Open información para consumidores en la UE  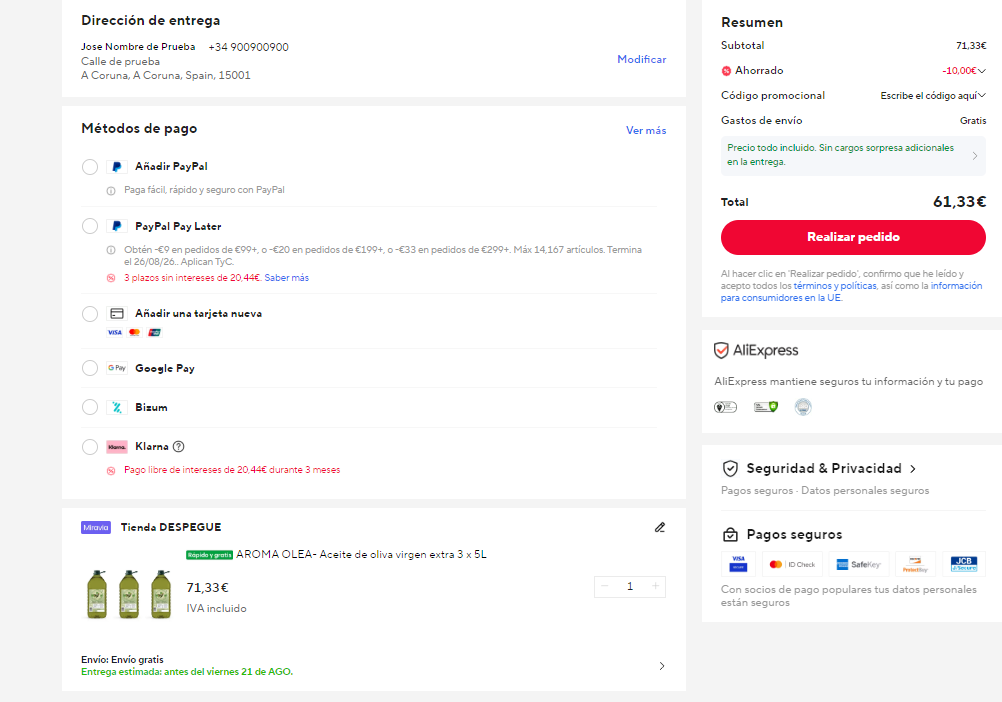click(x=851, y=292)
